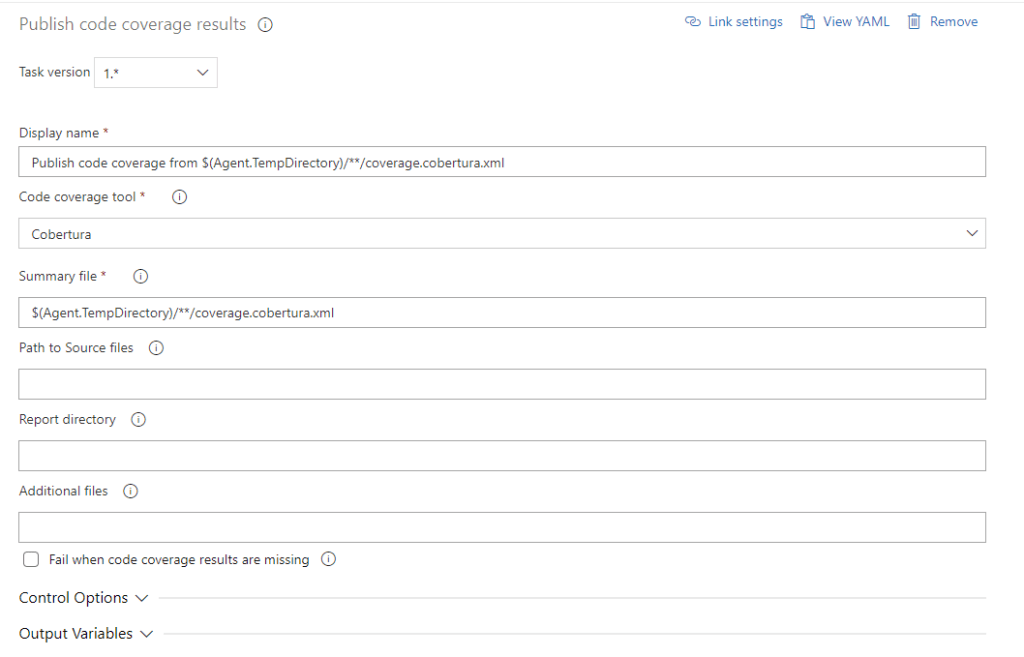Click the Summary file input field
The width and height of the screenshot is (1024, 657).
coord(502,313)
